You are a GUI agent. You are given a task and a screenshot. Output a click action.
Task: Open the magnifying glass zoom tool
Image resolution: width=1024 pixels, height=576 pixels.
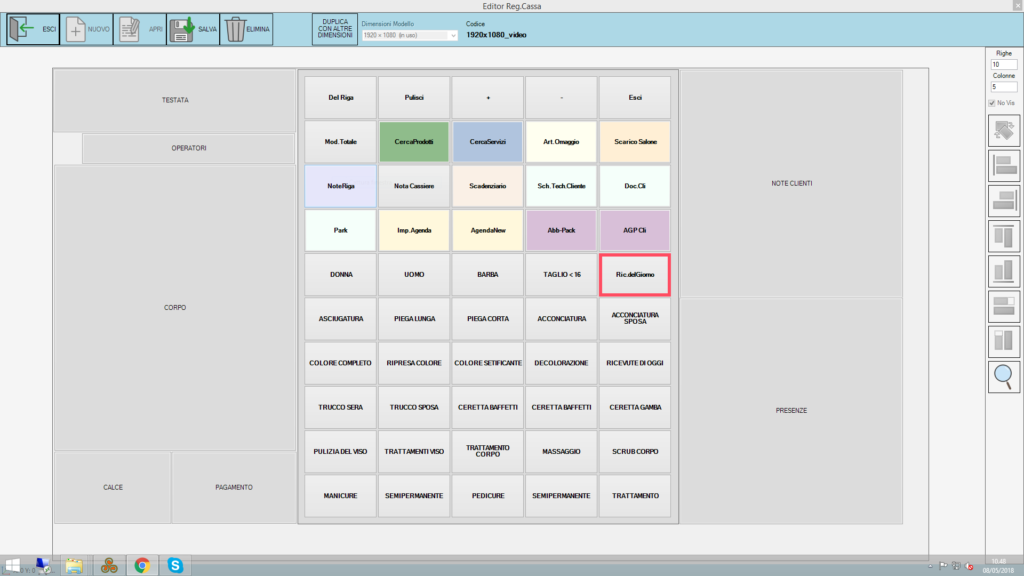[1004, 376]
